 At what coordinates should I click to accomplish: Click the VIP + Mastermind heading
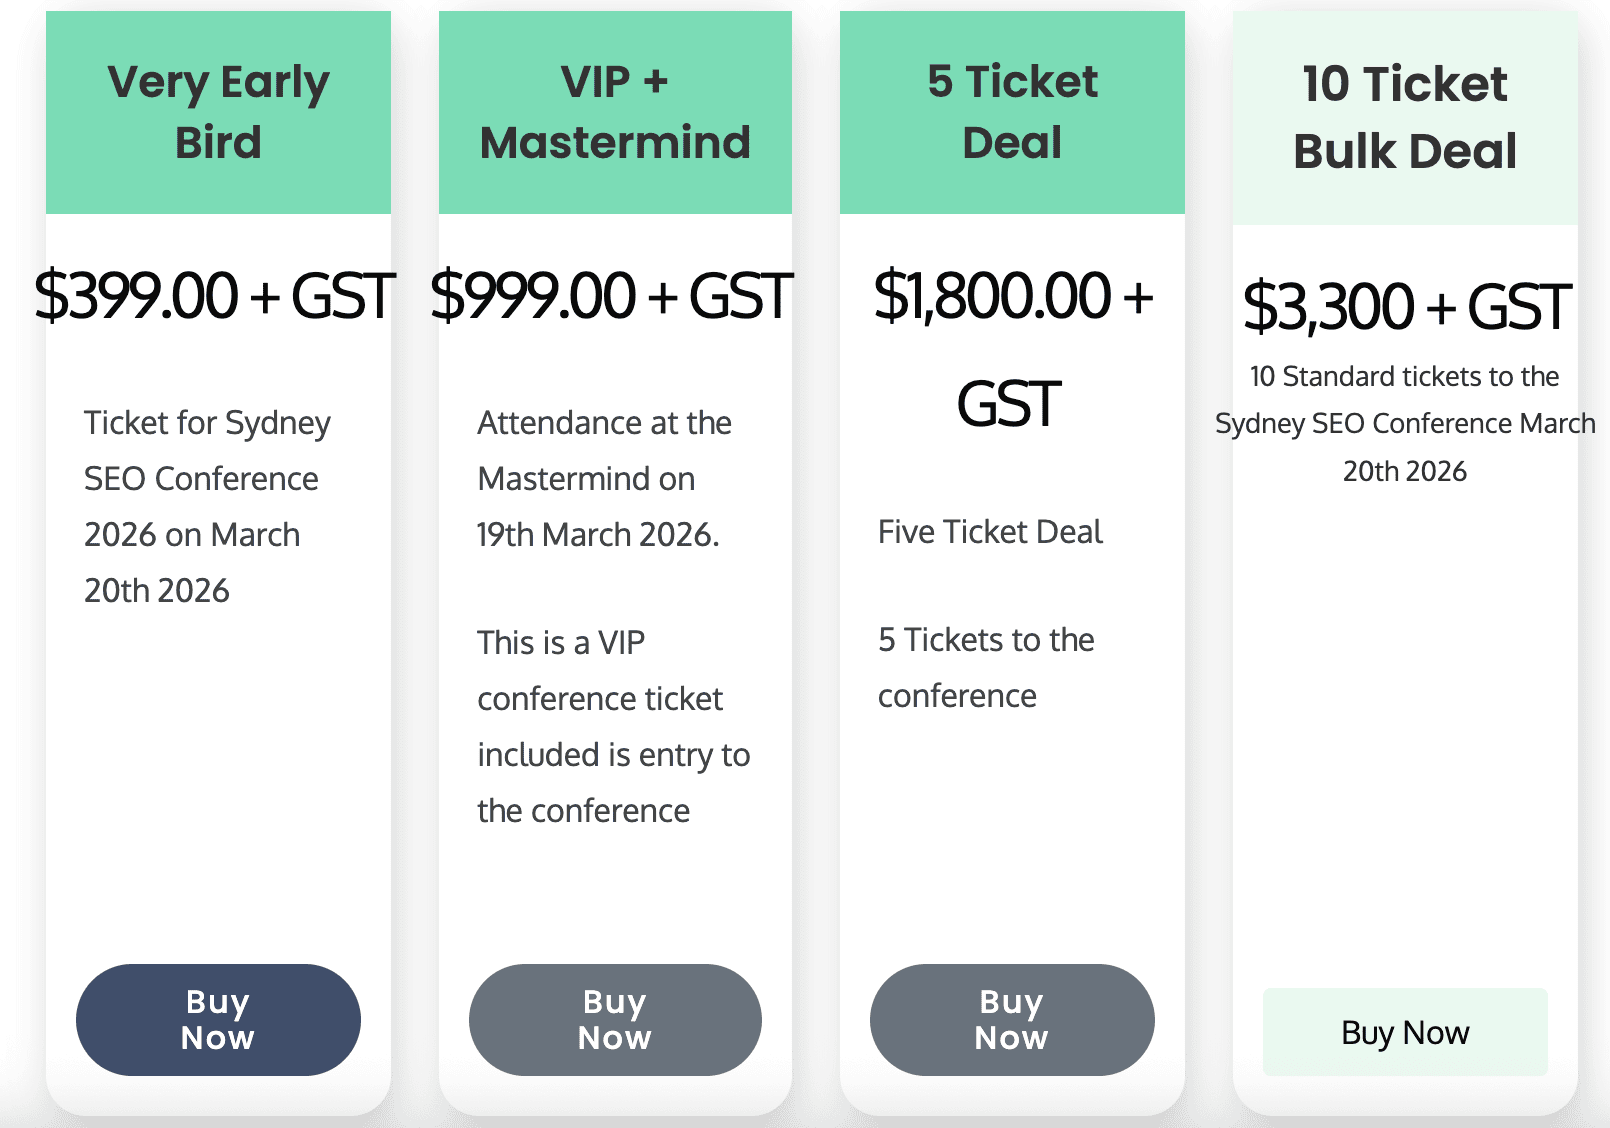coord(615,111)
